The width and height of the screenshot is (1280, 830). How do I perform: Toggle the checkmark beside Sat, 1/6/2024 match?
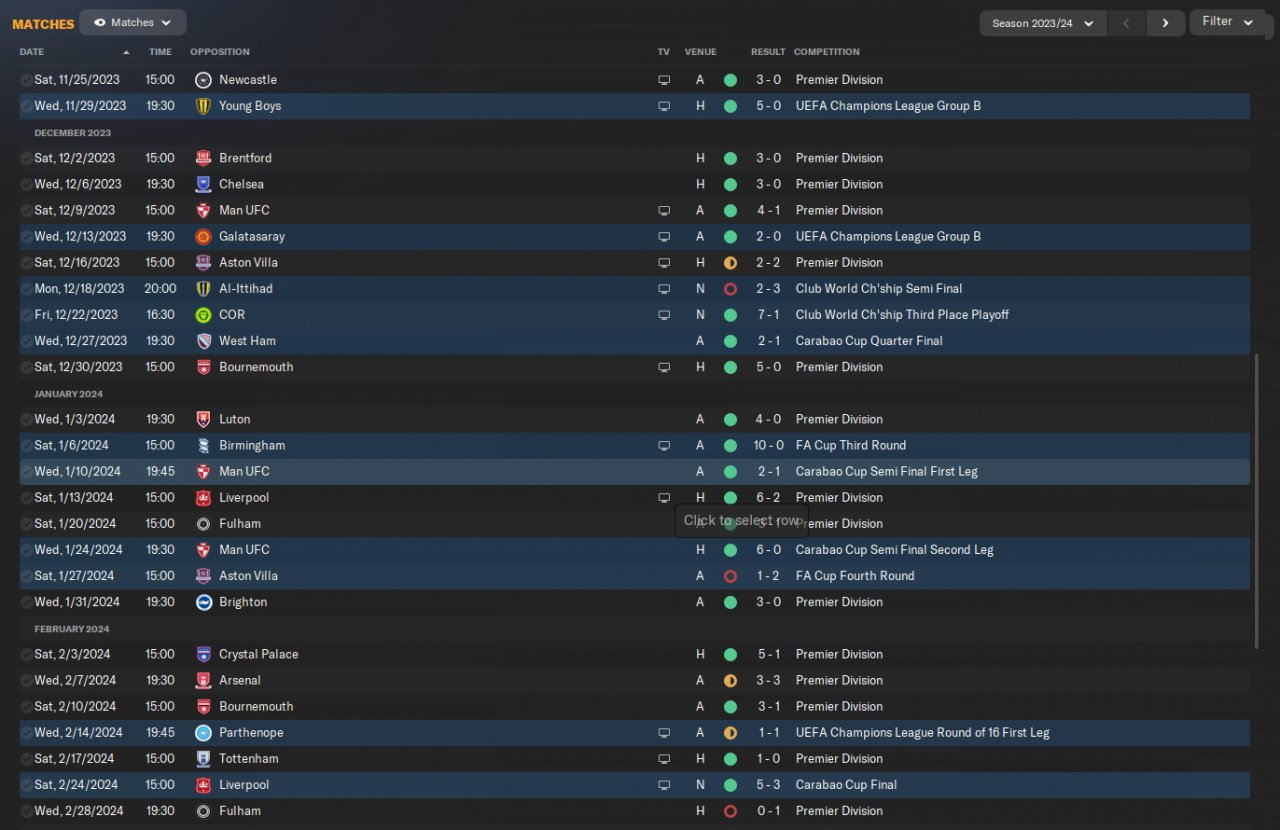click(26, 446)
